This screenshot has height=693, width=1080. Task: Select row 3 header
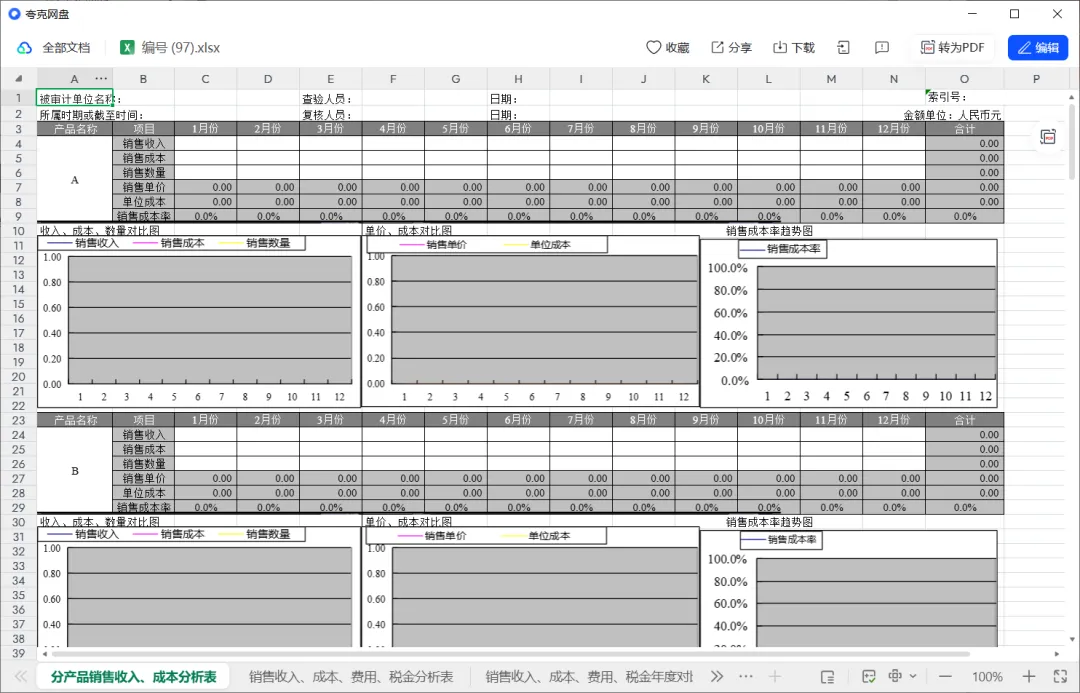(19, 129)
